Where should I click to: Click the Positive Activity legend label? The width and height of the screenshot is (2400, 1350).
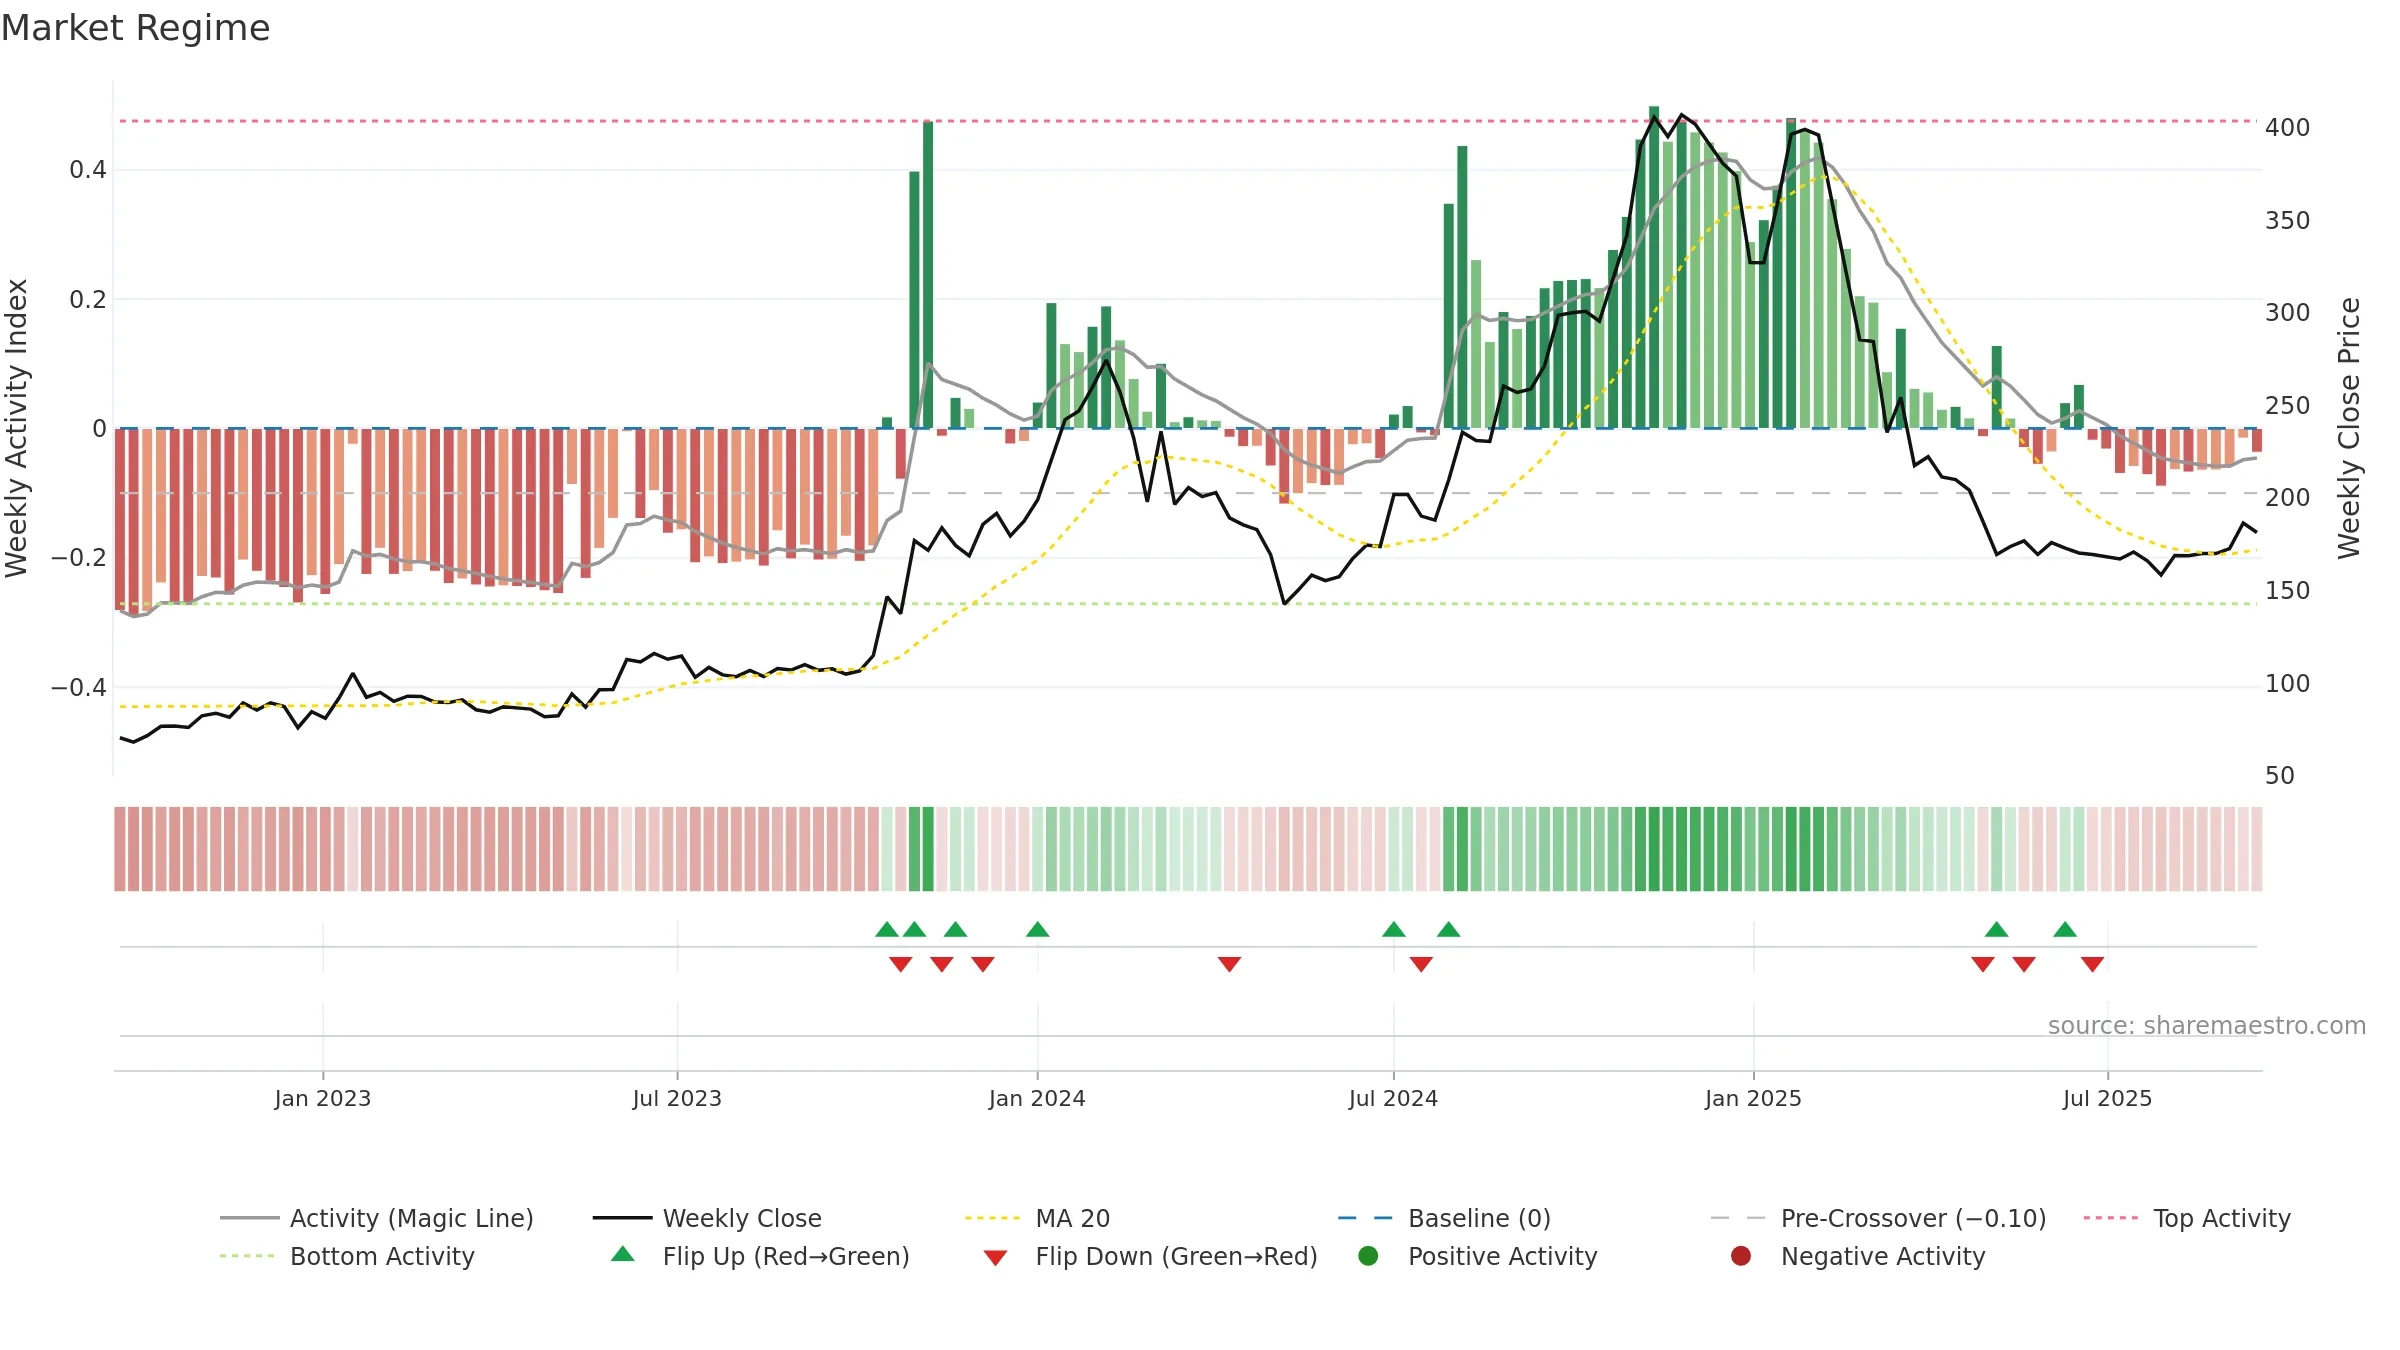point(1502,1256)
